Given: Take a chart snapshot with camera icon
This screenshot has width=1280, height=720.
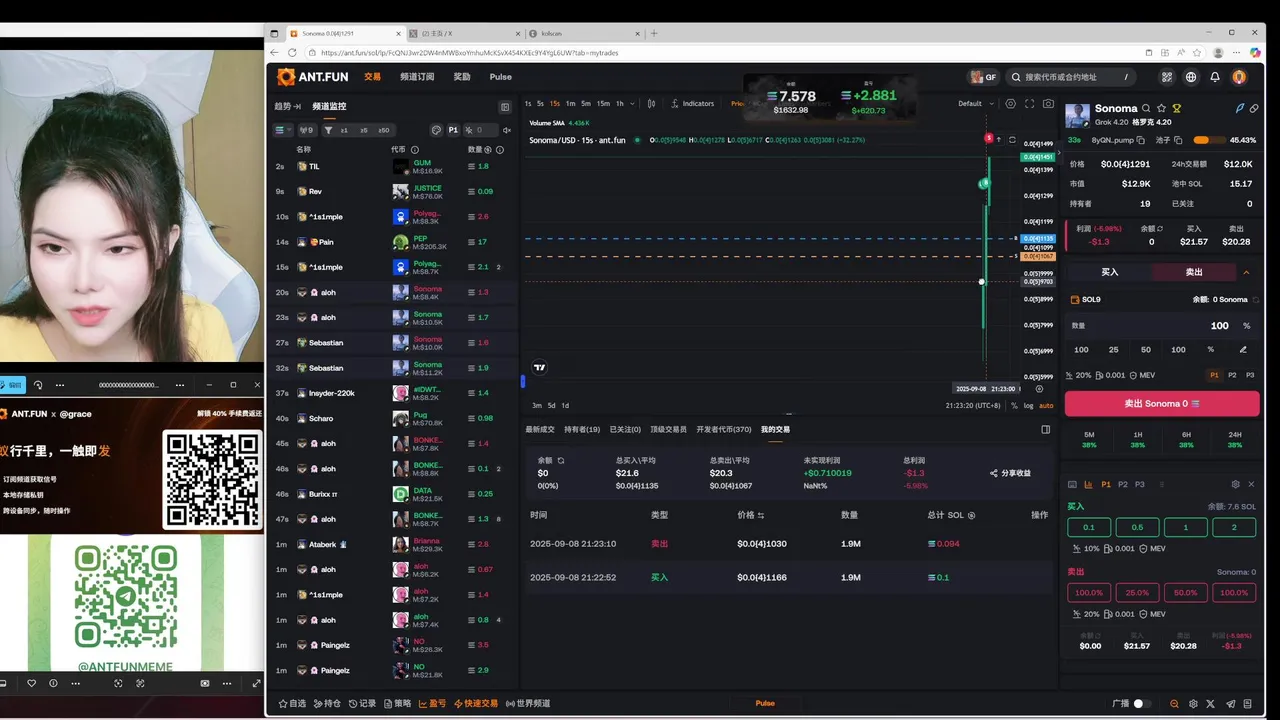Looking at the screenshot, I should click(1048, 103).
